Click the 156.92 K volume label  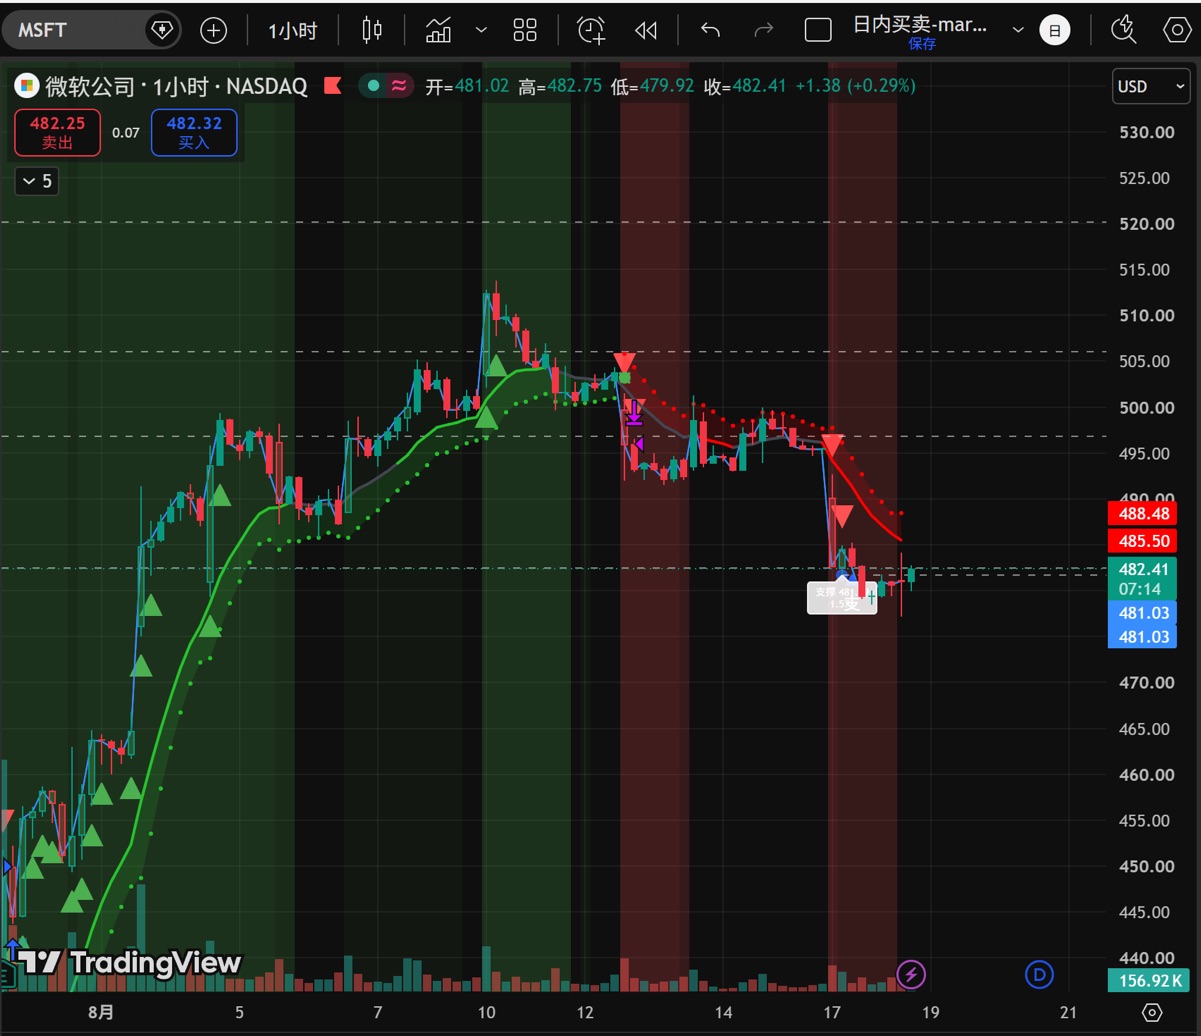click(x=1148, y=980)
